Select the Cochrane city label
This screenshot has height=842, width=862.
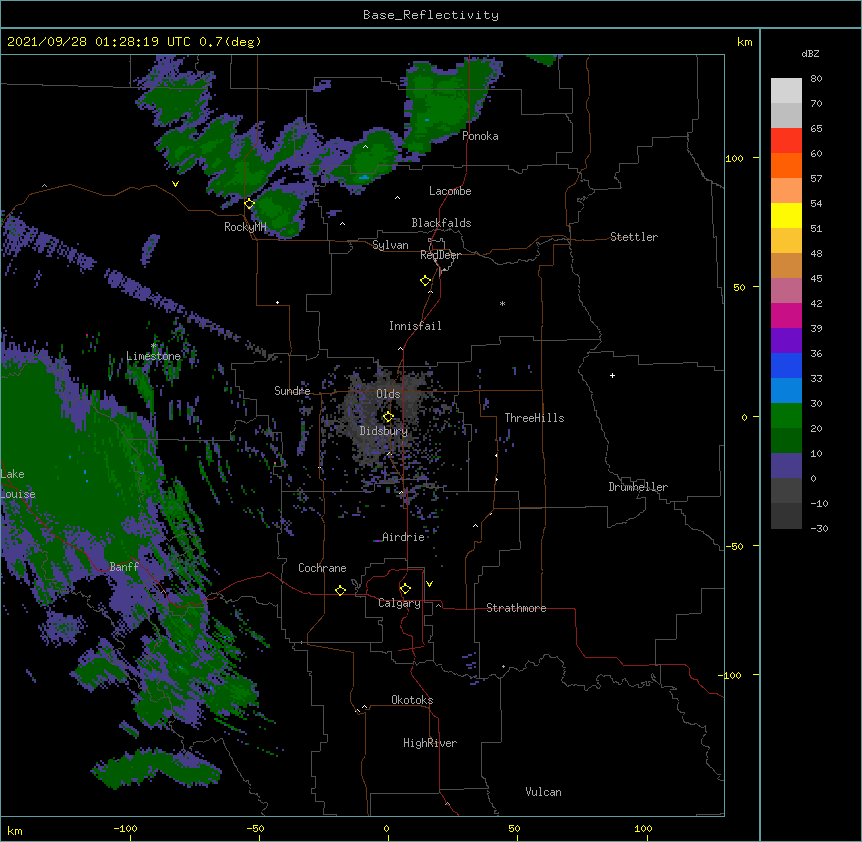(x=322, y=568)
